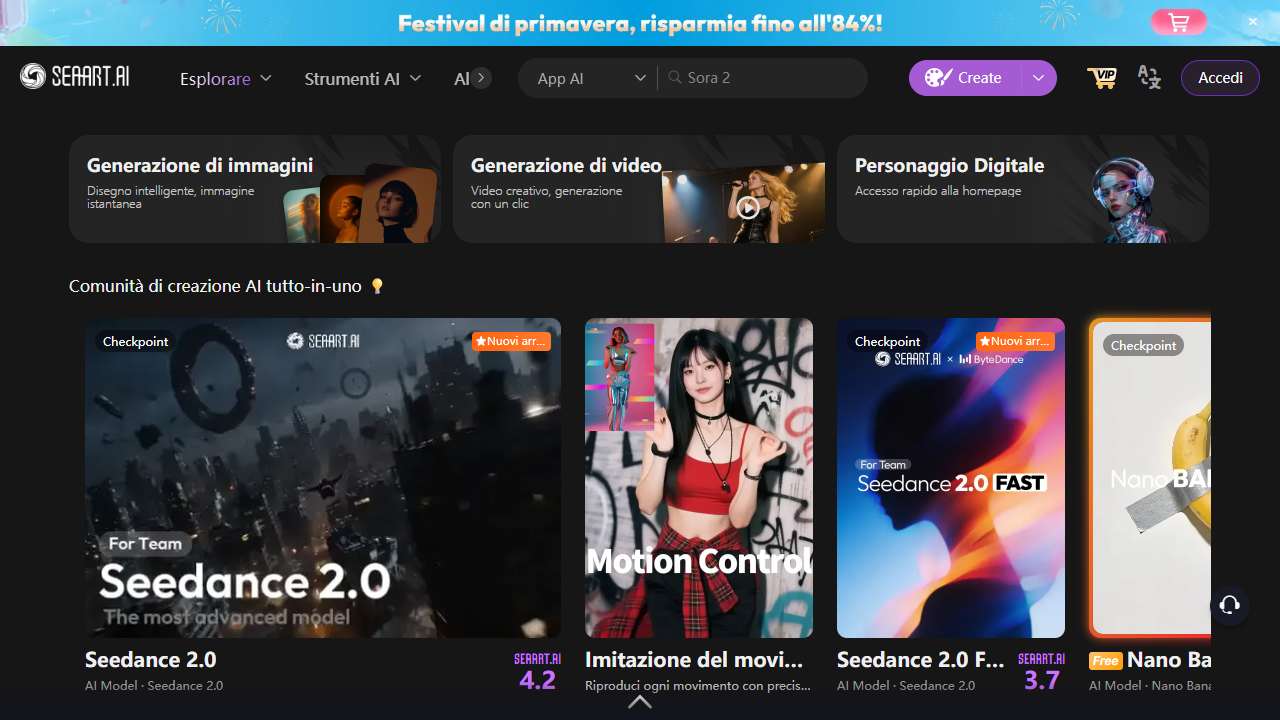Open the customer support headset icon
Viewport: 1280px width, 720px height.
point(1230,605)
